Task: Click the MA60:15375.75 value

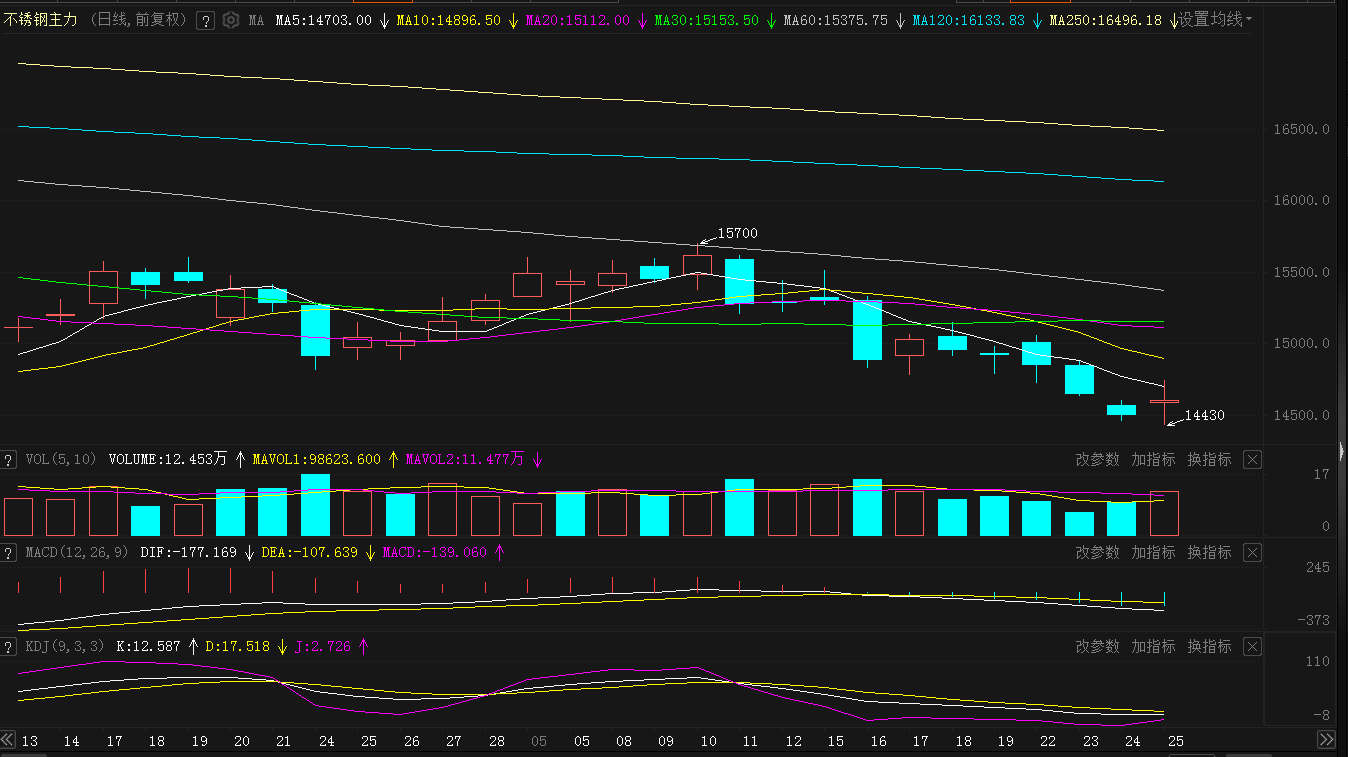Action: tap(836, 20)
